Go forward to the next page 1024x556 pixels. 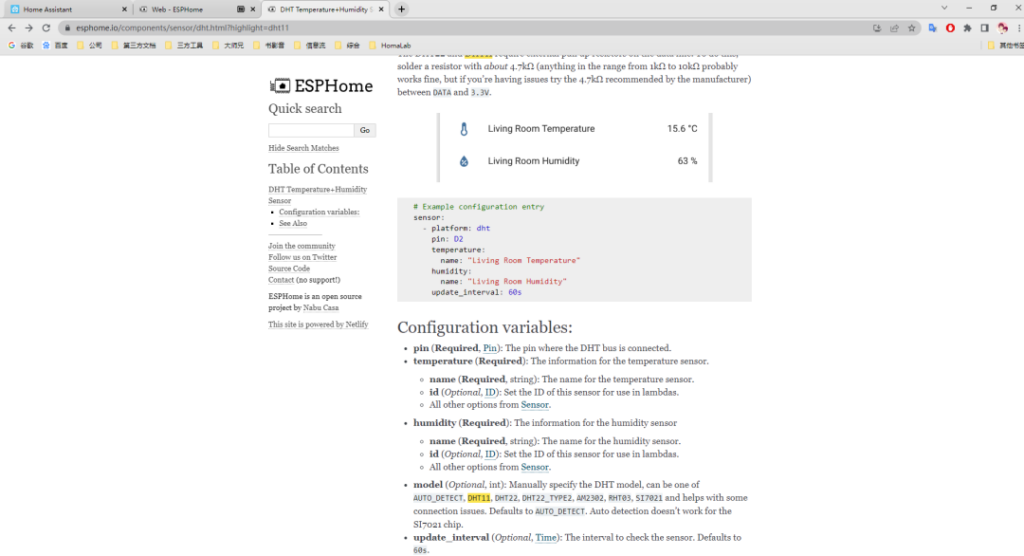29,28
